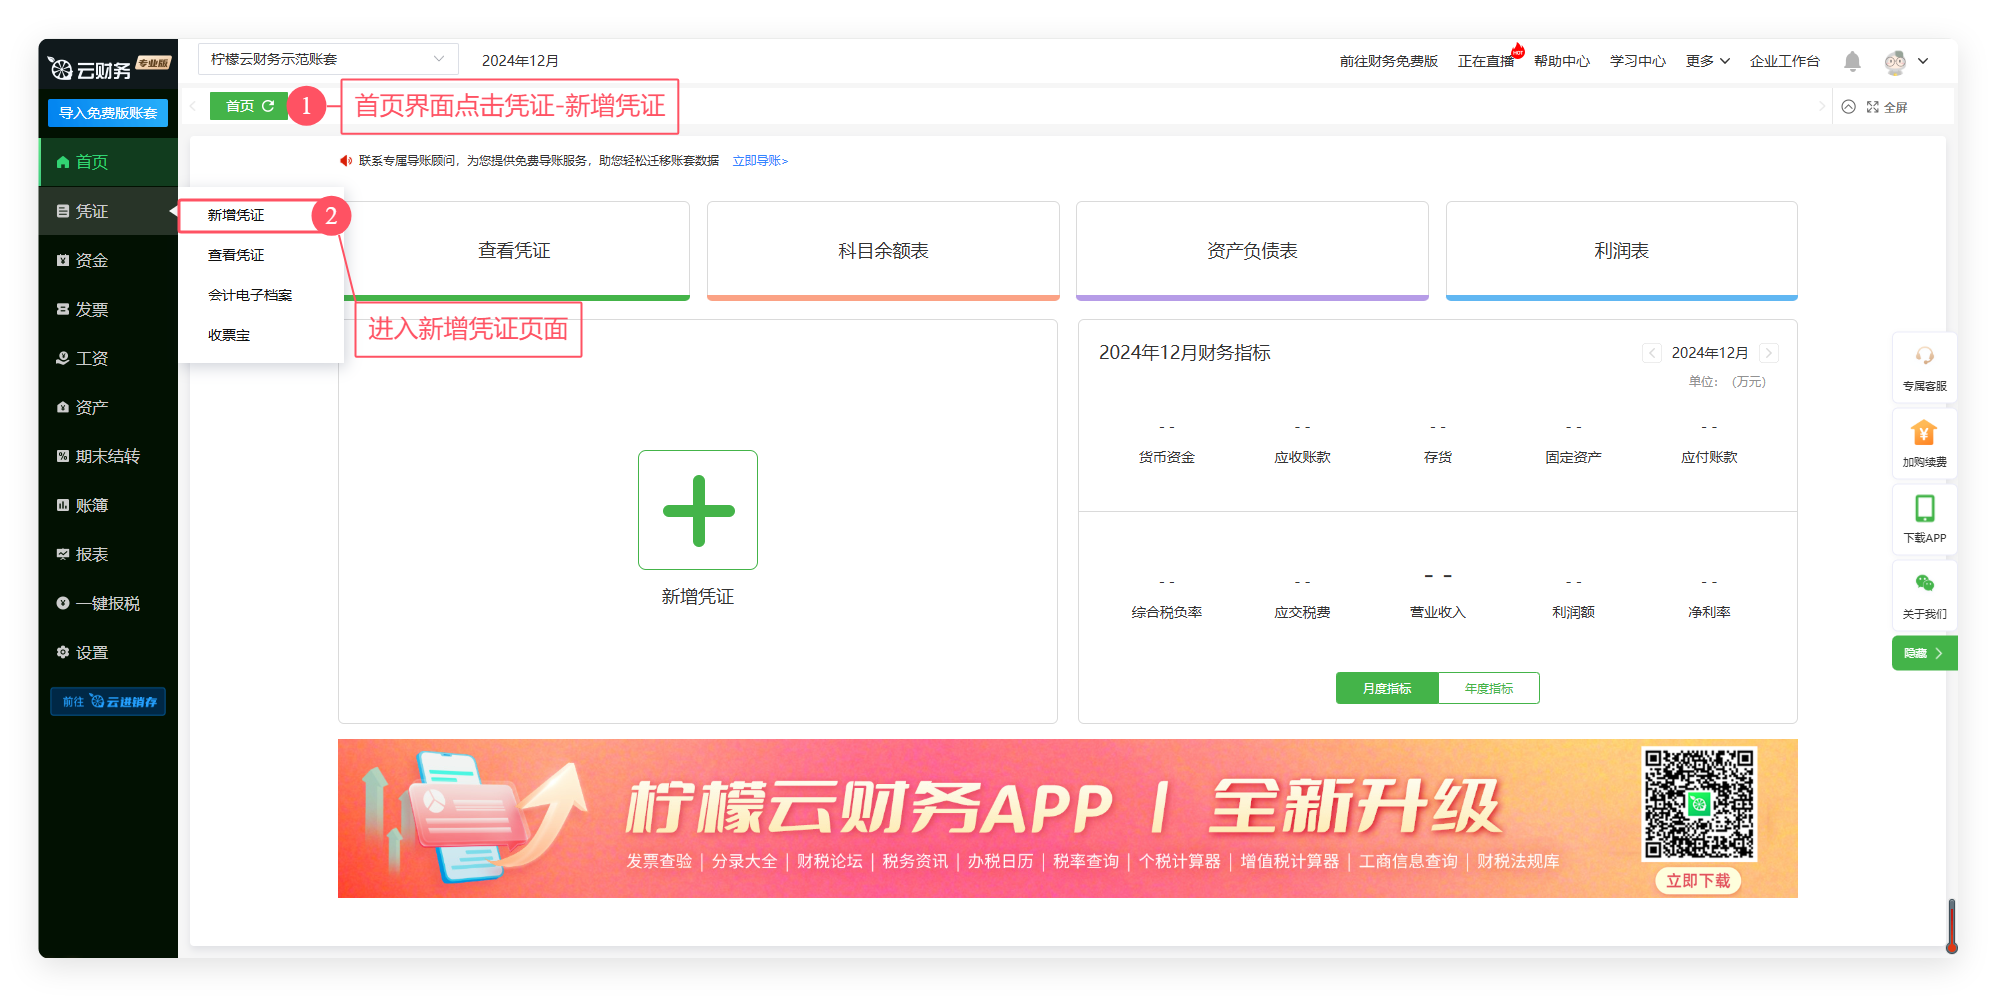The image size is (1996, 996).
Task: Select 查看凭证 in the voucher submenu
Action: (236, 255)
